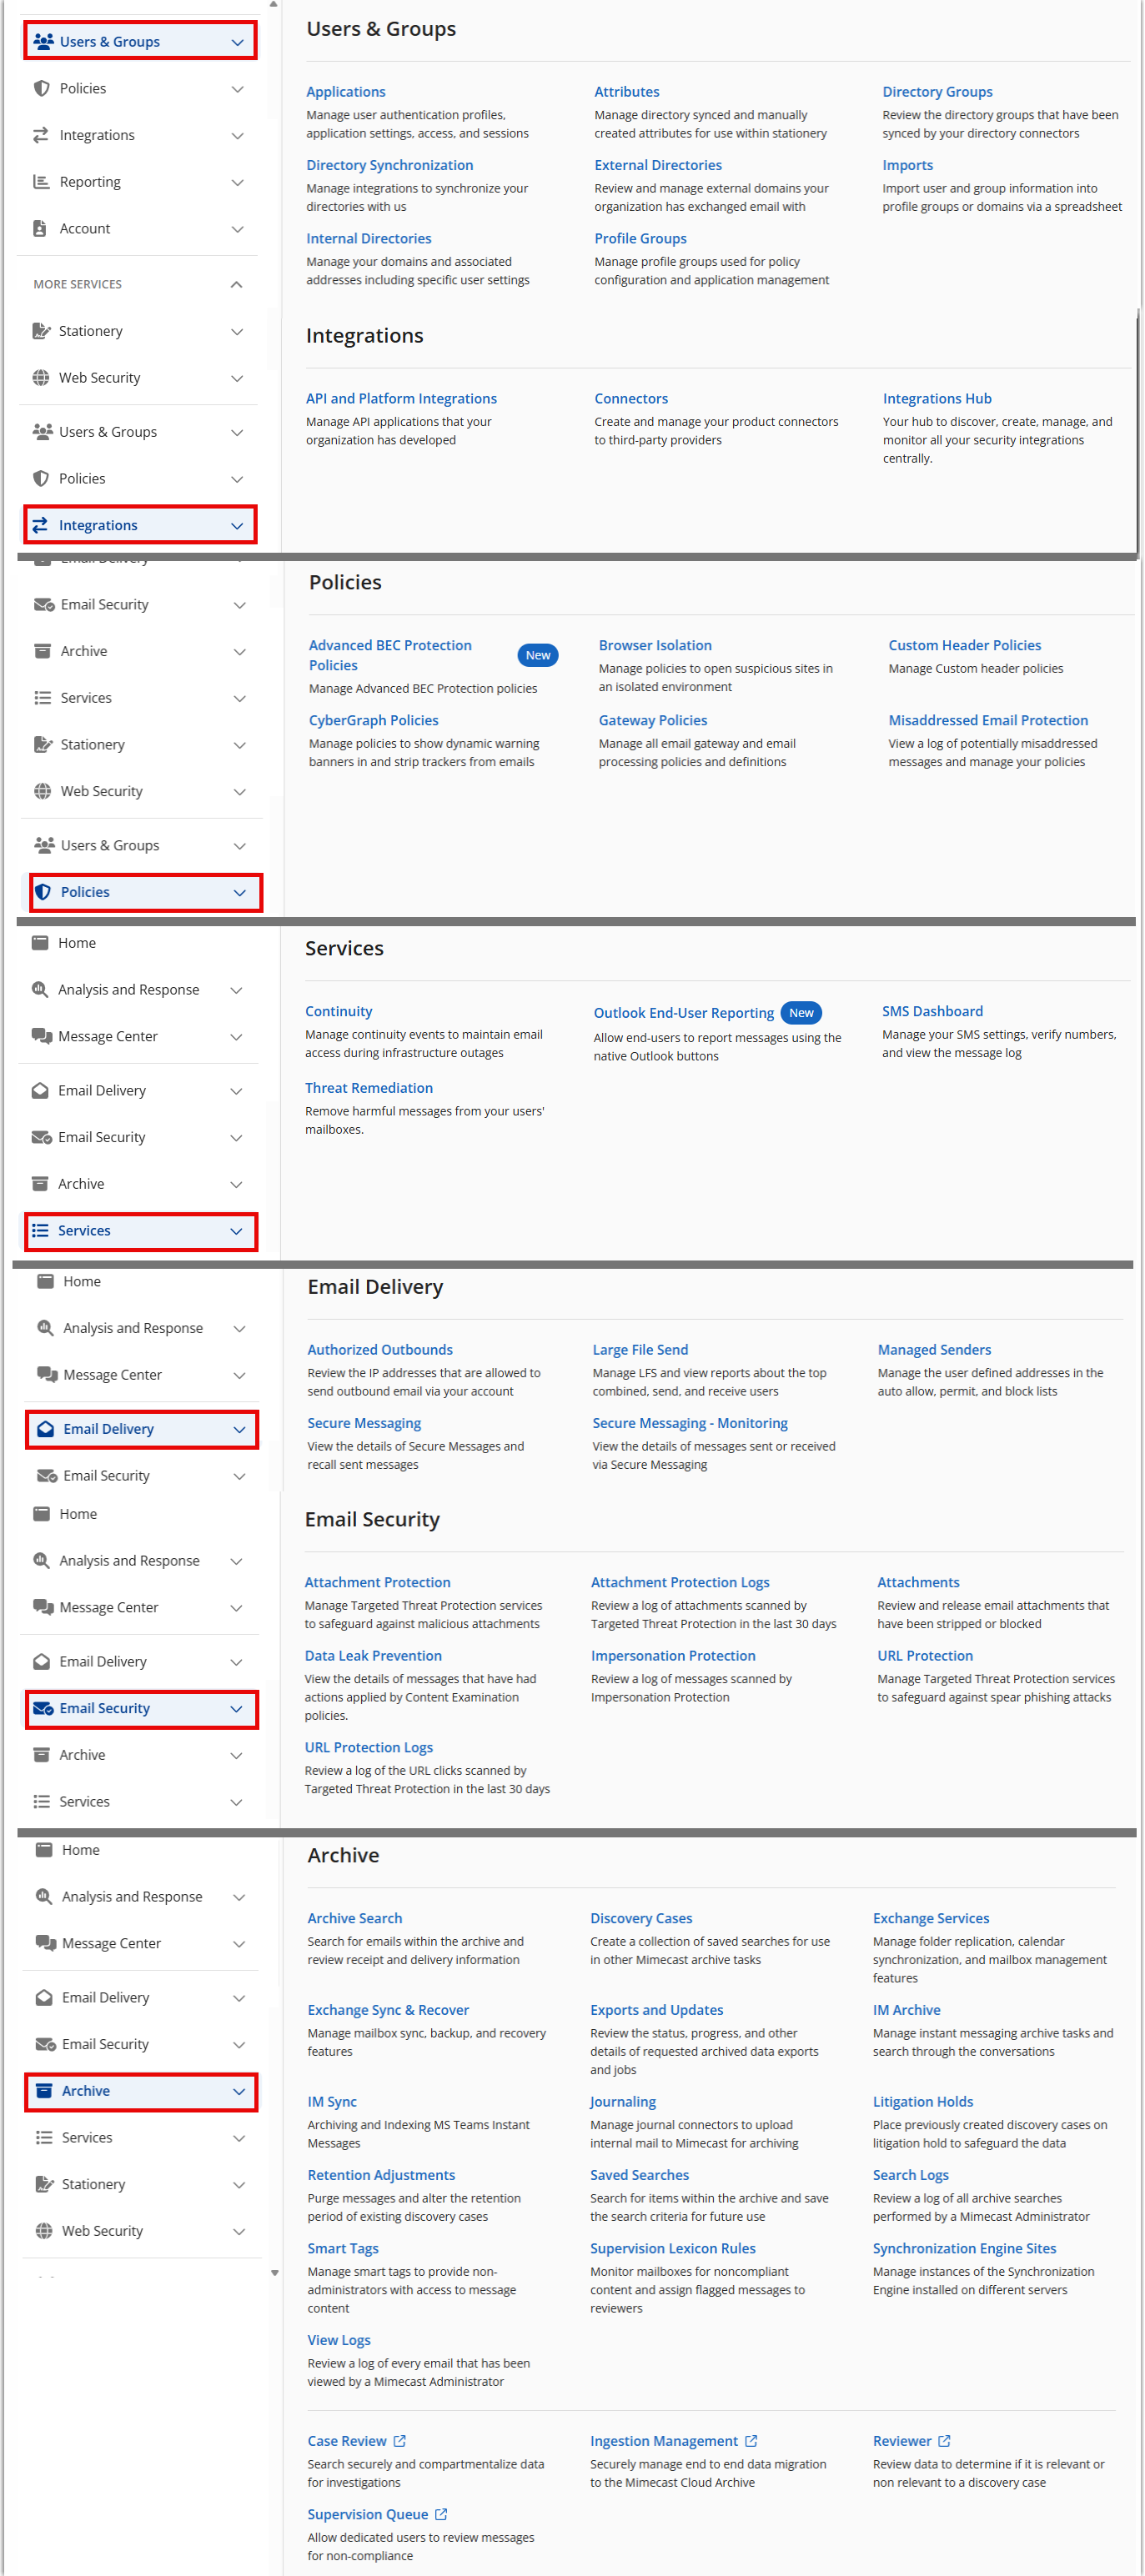This screenshot has height=2576, width=1145.
Task: Open the Applications link
Action: tap(346, 91)
